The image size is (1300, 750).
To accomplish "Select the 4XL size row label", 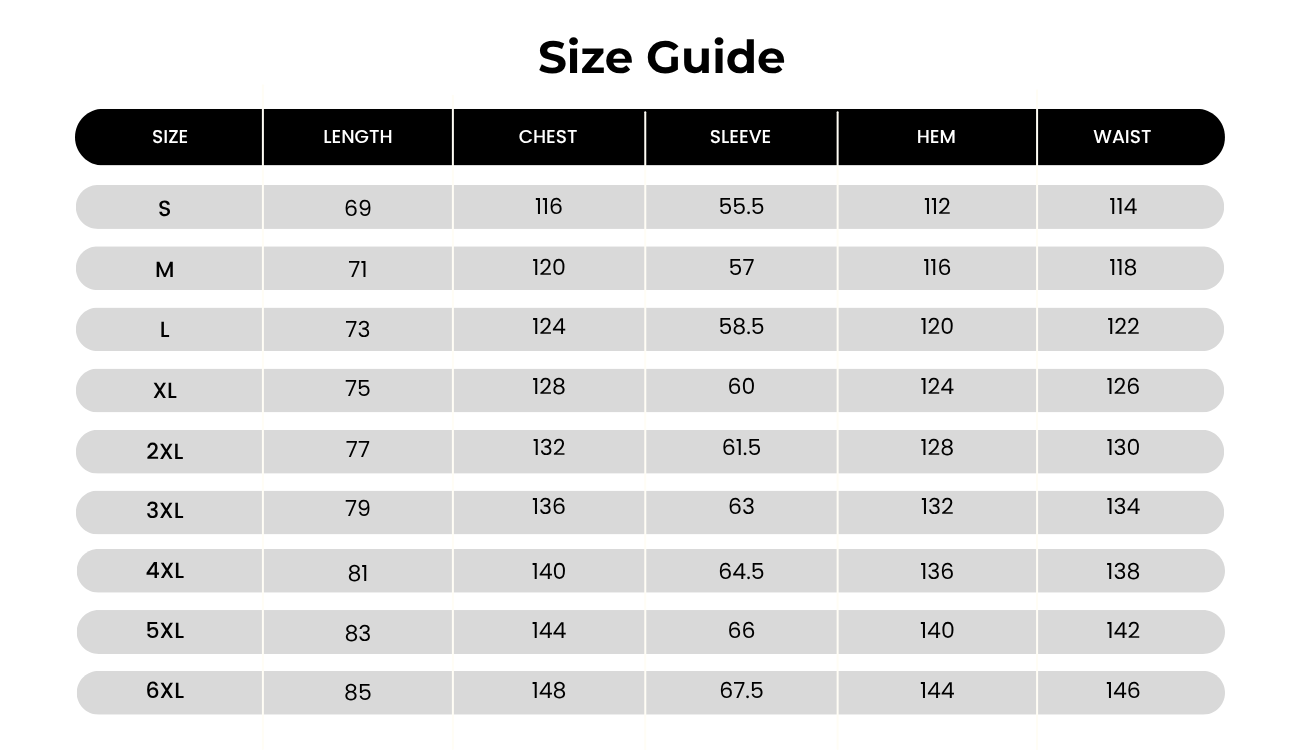I will pyautogui.click(x=165, y=571).
